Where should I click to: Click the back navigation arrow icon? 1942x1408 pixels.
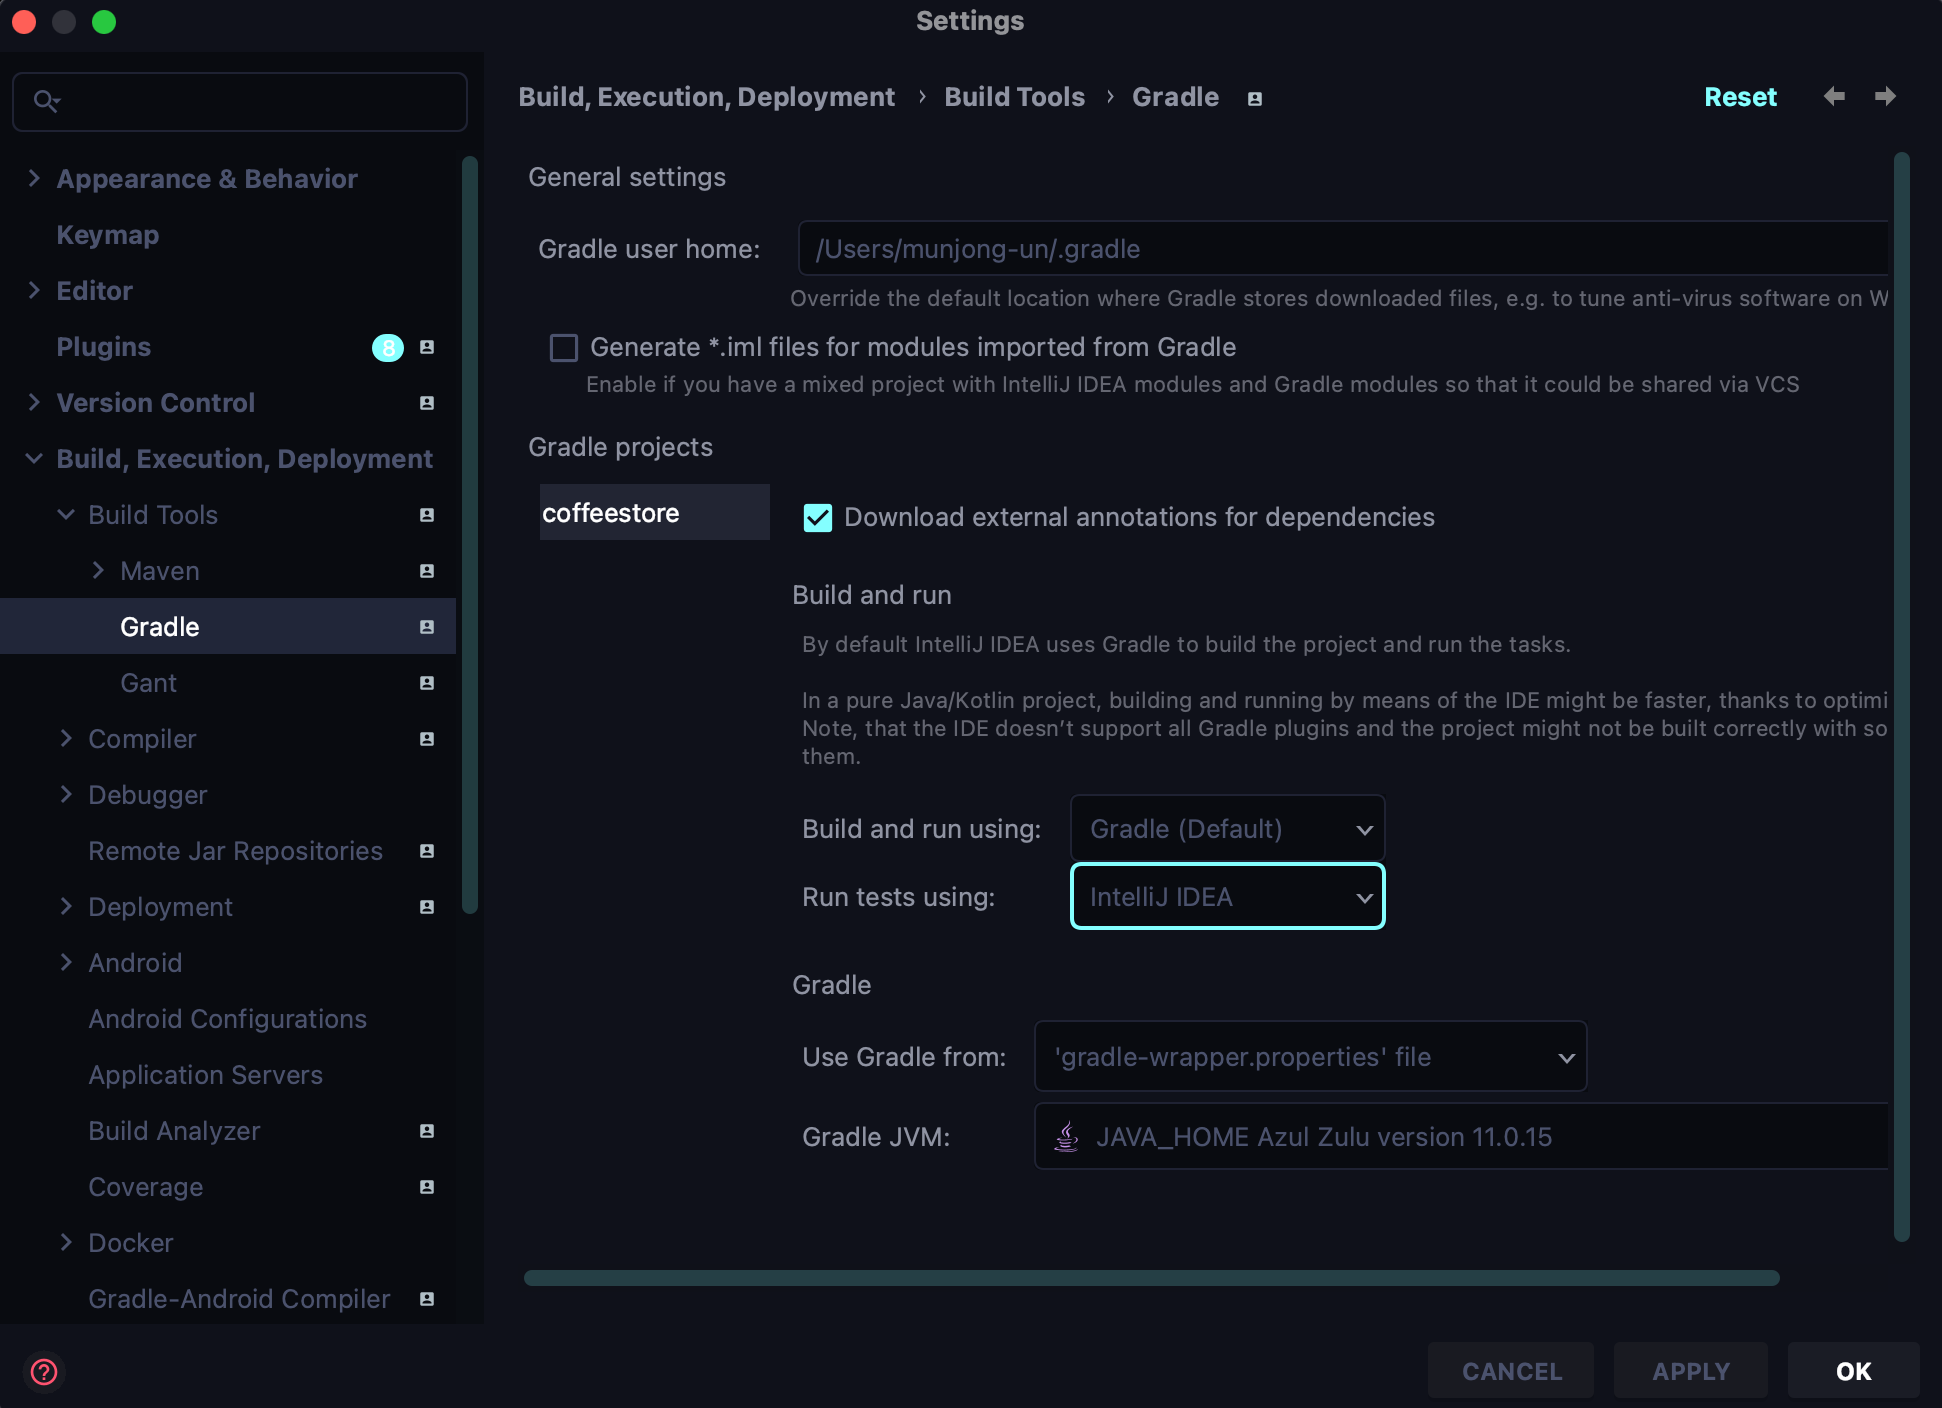[1834, 96]
